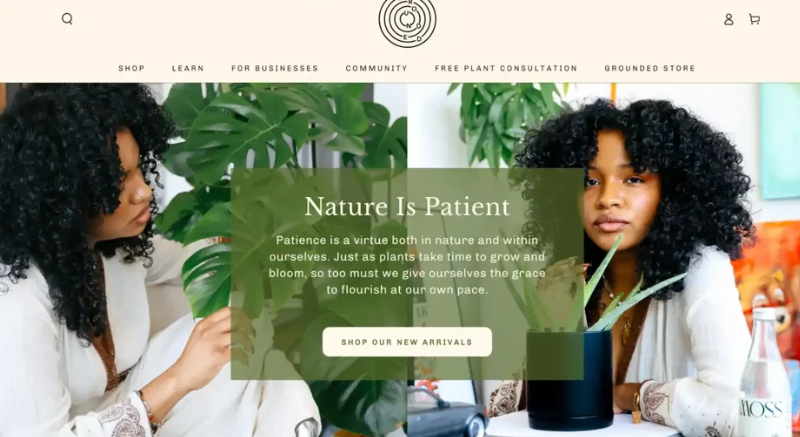Go to For Businesses page
Screen dimensions: 800x437
click(x=274, y=68)
